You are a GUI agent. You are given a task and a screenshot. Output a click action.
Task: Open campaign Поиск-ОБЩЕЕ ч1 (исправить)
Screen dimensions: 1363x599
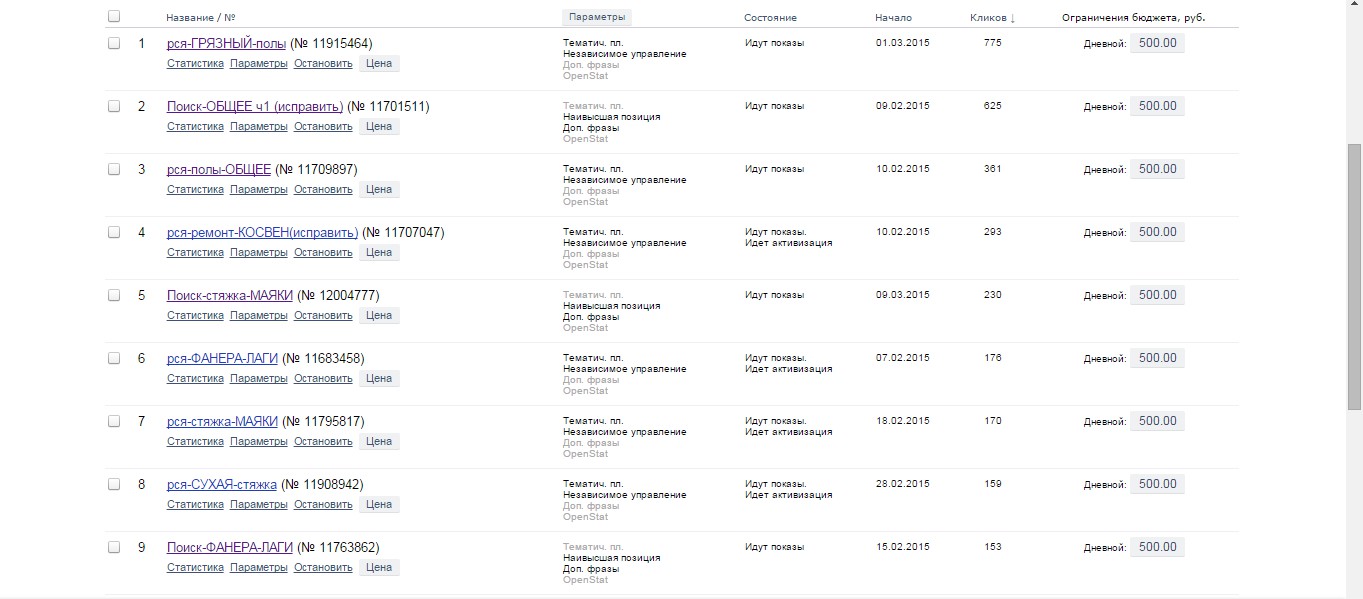pyautogui.click(x=255, y=106)
